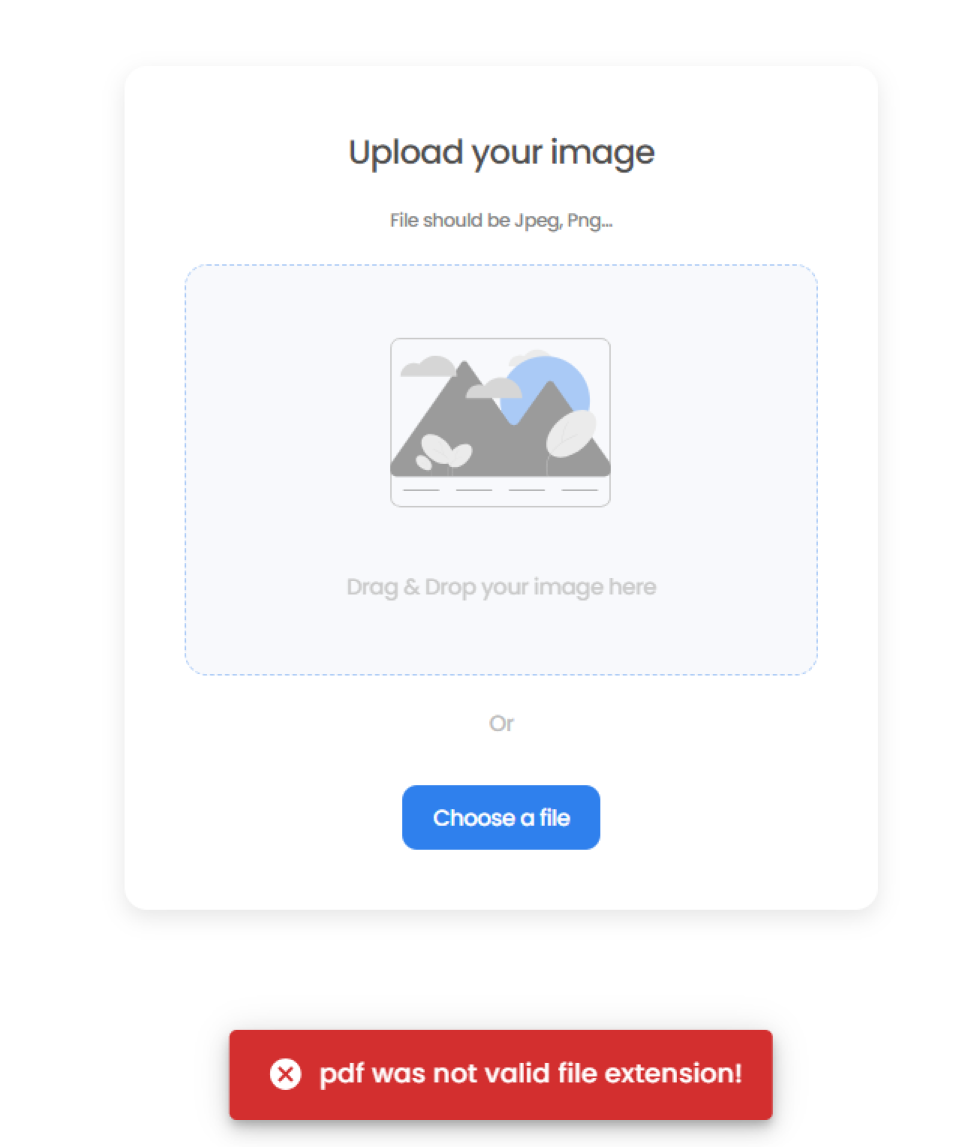Click the pdf was not valid message text

click(531, 1073)
